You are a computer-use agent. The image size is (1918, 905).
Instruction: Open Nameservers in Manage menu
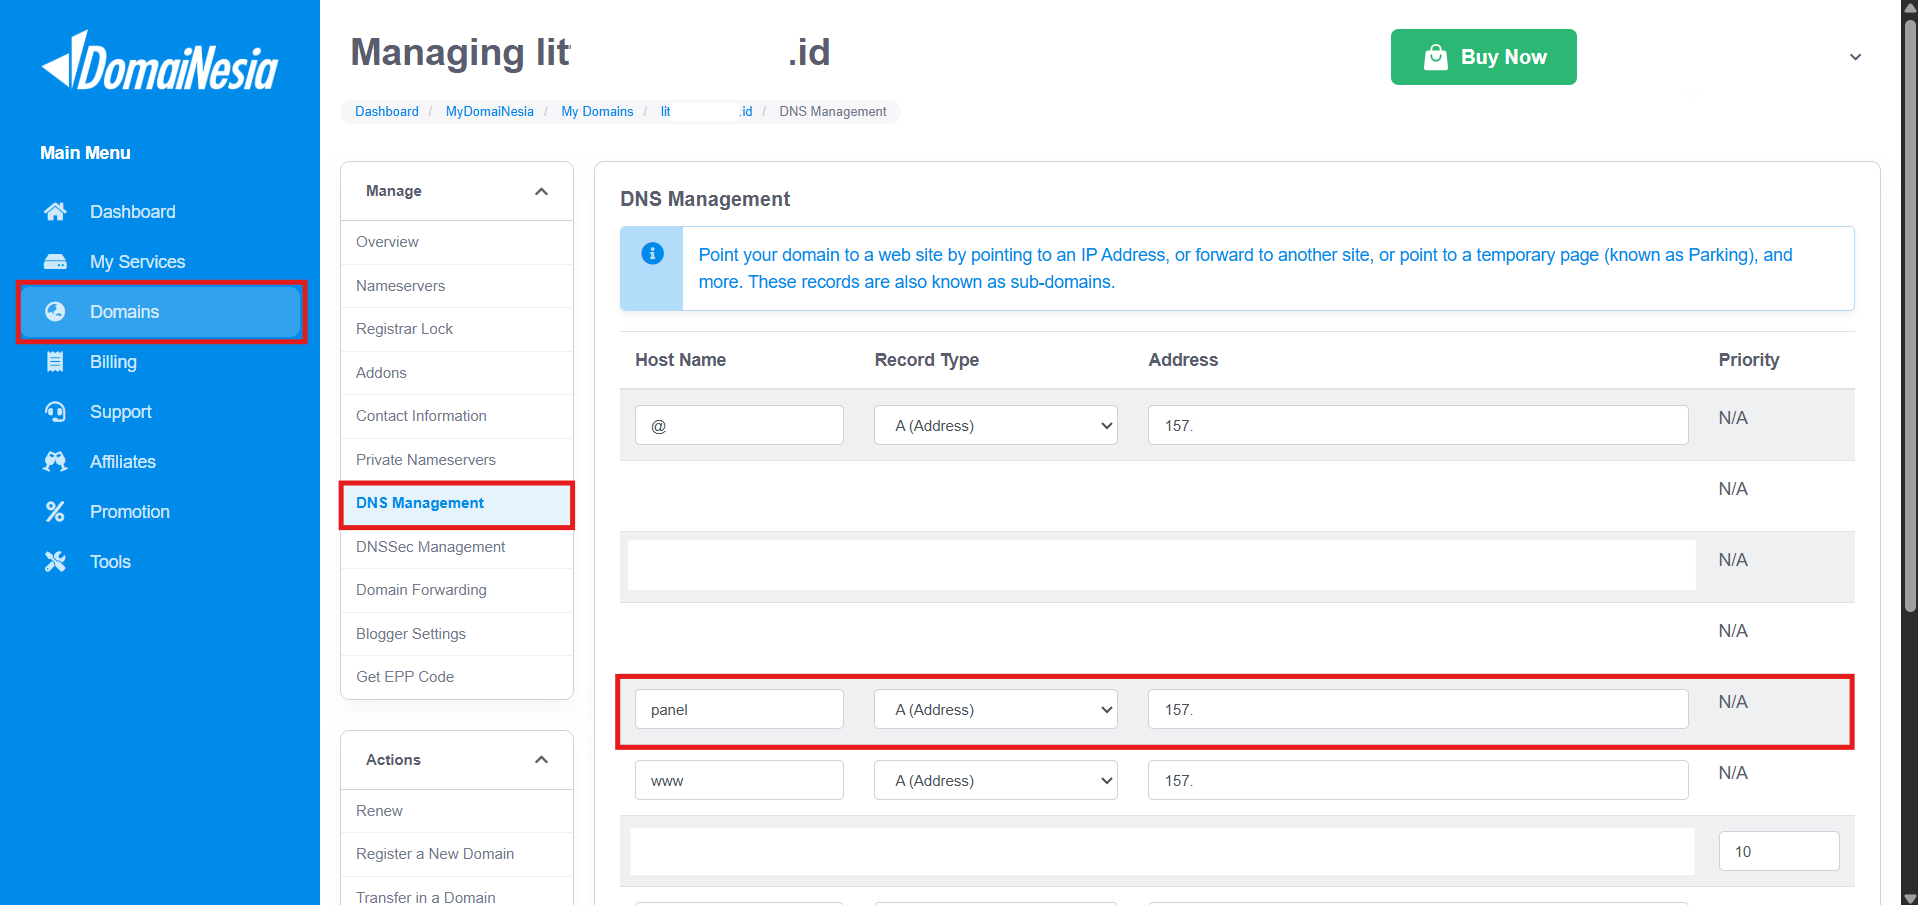[x=400, y=286]
